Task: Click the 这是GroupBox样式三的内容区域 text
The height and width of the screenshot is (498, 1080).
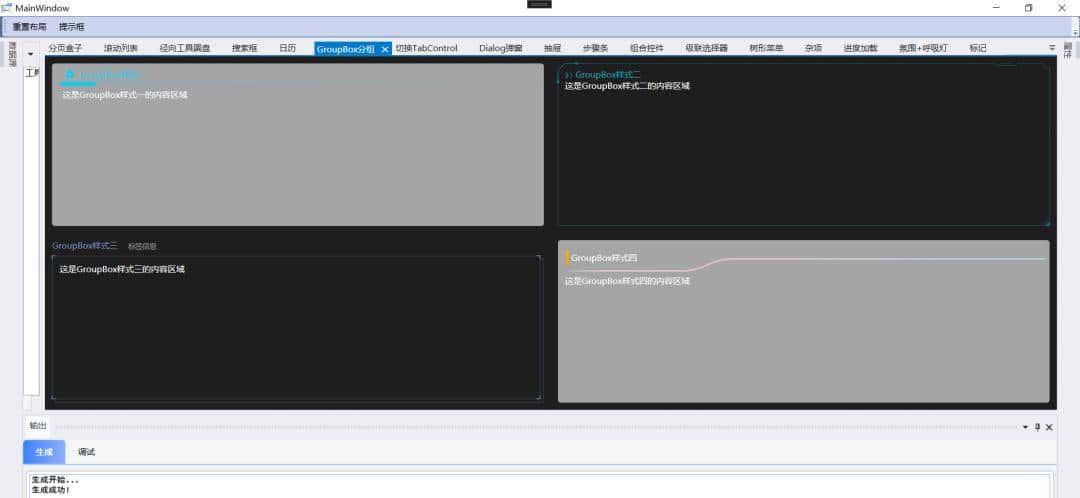Action: tap(122, 269)
